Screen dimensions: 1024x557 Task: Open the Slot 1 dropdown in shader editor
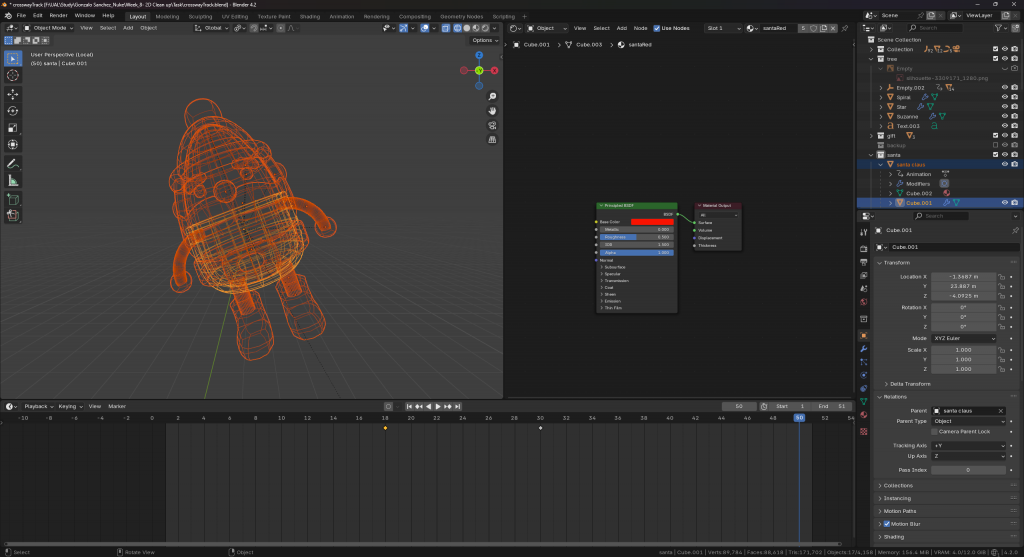tap(724, 28)
